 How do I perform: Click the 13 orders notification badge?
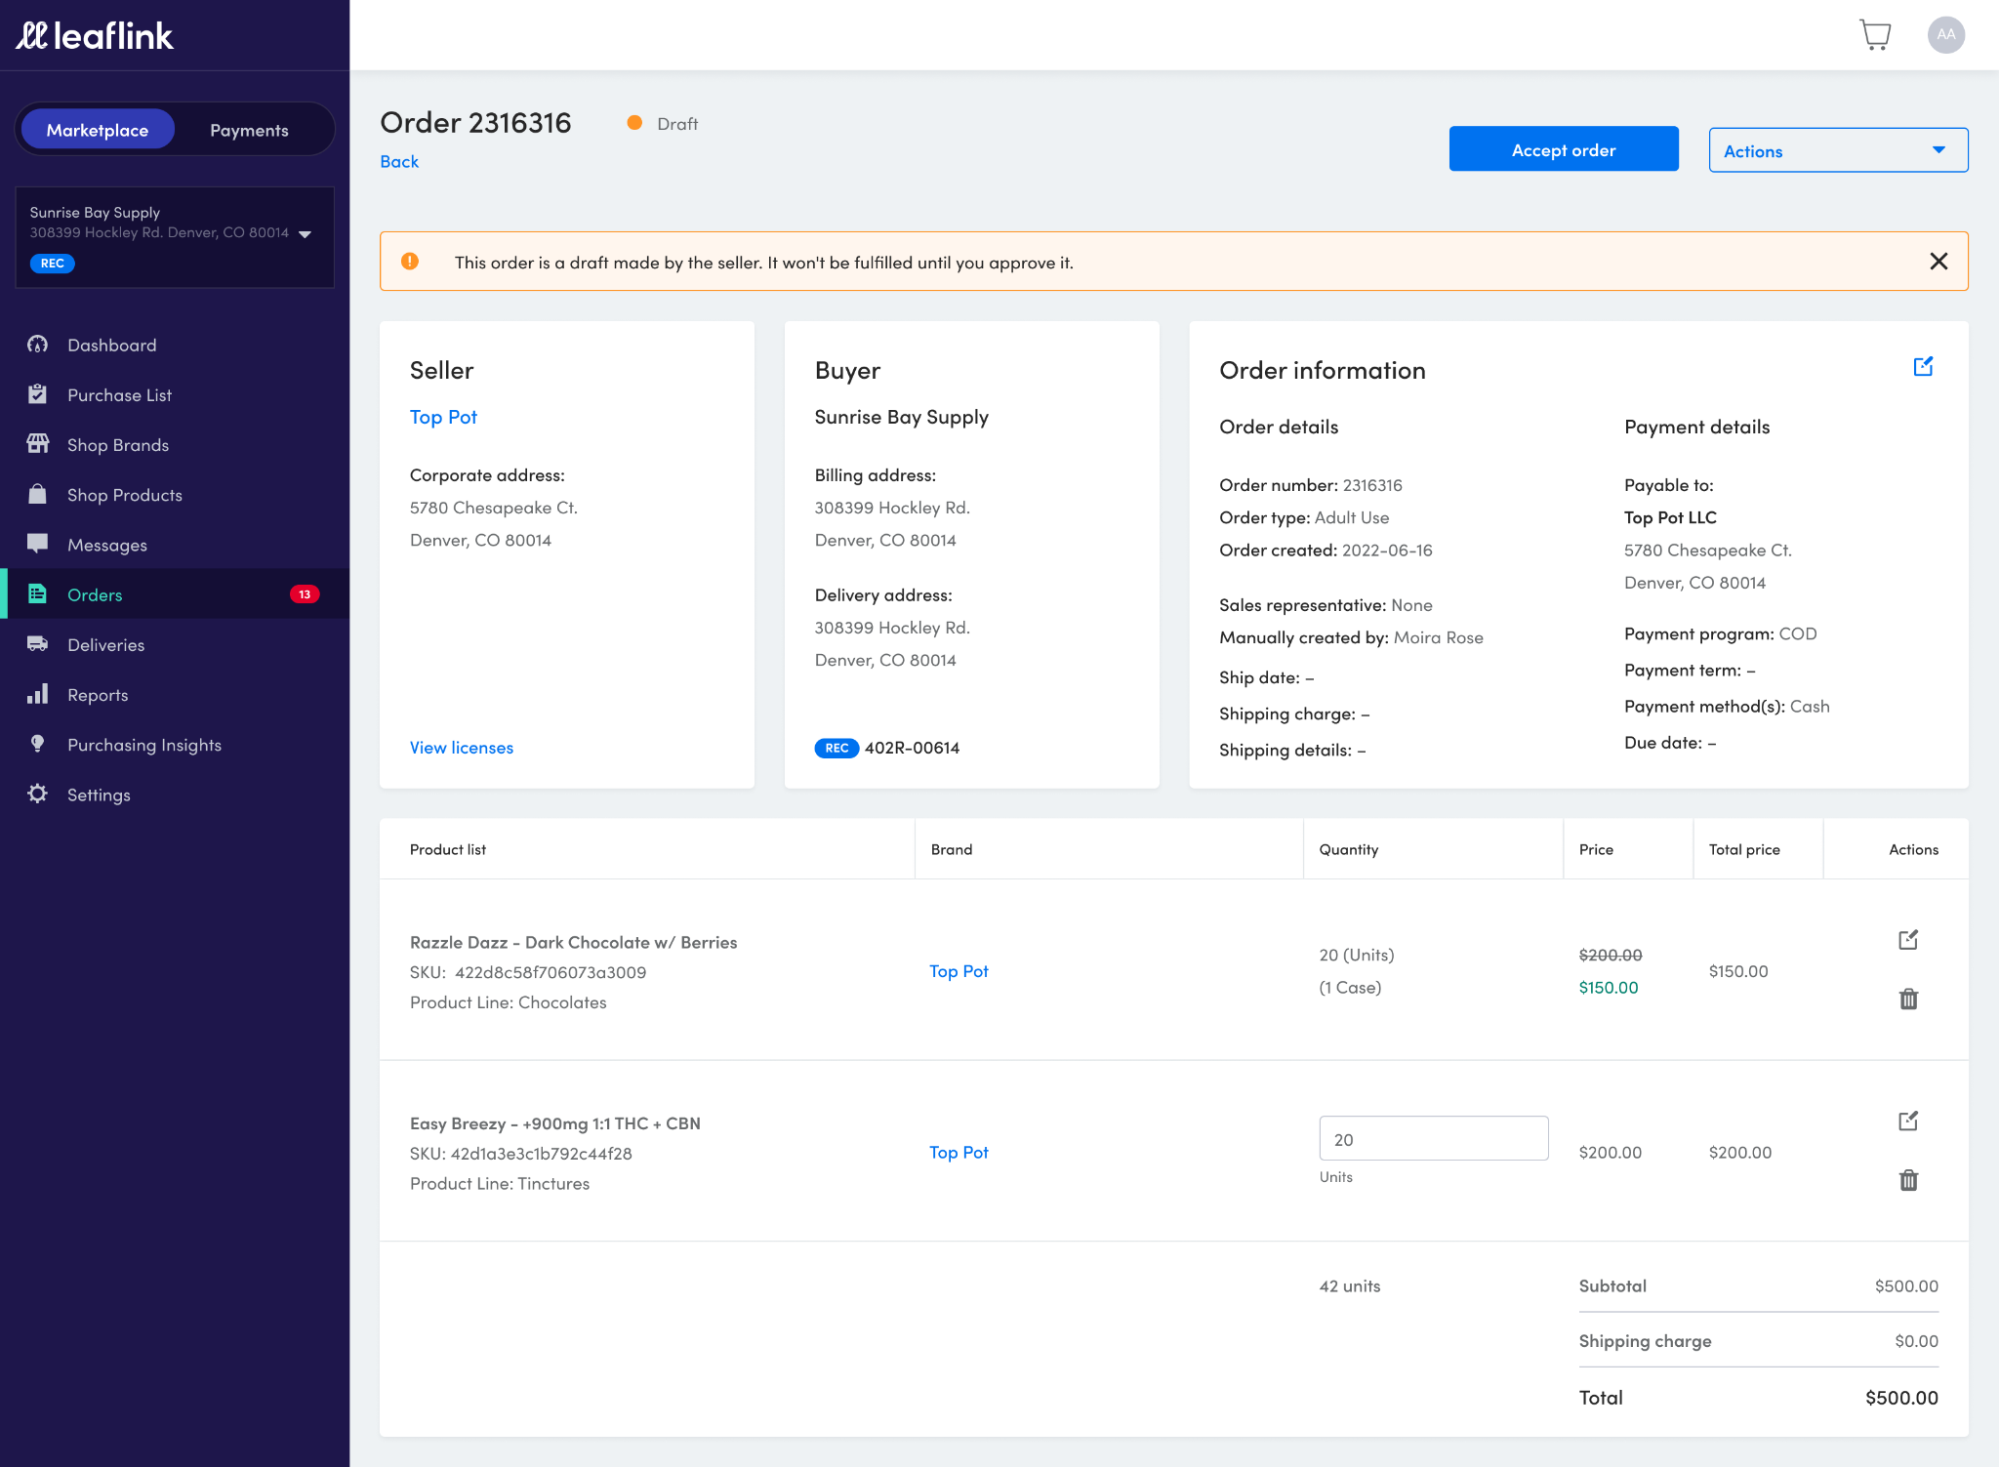[304, 594]
